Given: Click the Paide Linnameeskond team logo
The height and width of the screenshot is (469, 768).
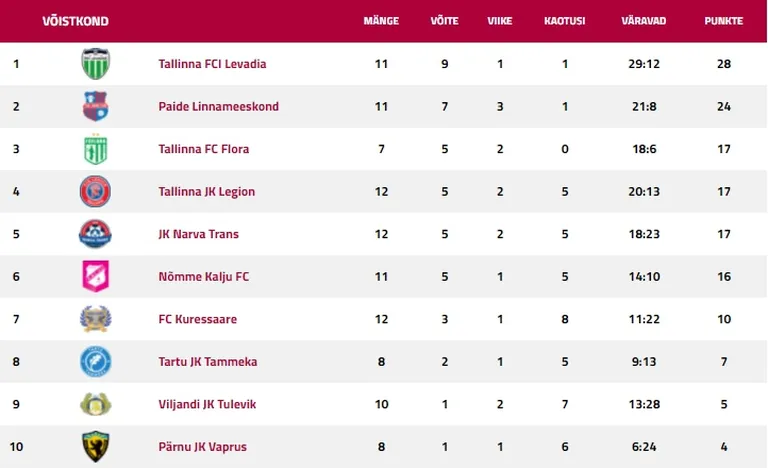Looking at the screenshot, I should coord(96,106).
